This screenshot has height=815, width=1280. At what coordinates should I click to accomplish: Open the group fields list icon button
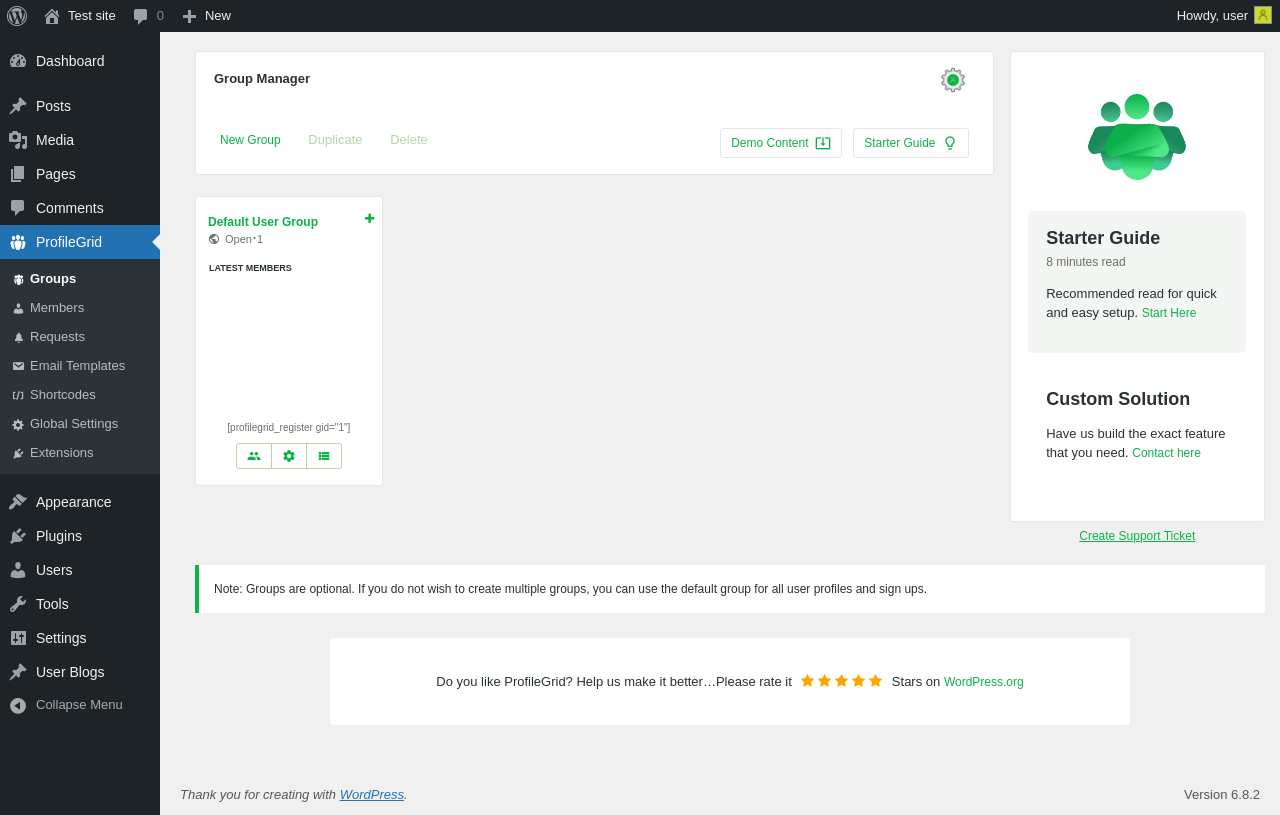click(x=324, y=456)
